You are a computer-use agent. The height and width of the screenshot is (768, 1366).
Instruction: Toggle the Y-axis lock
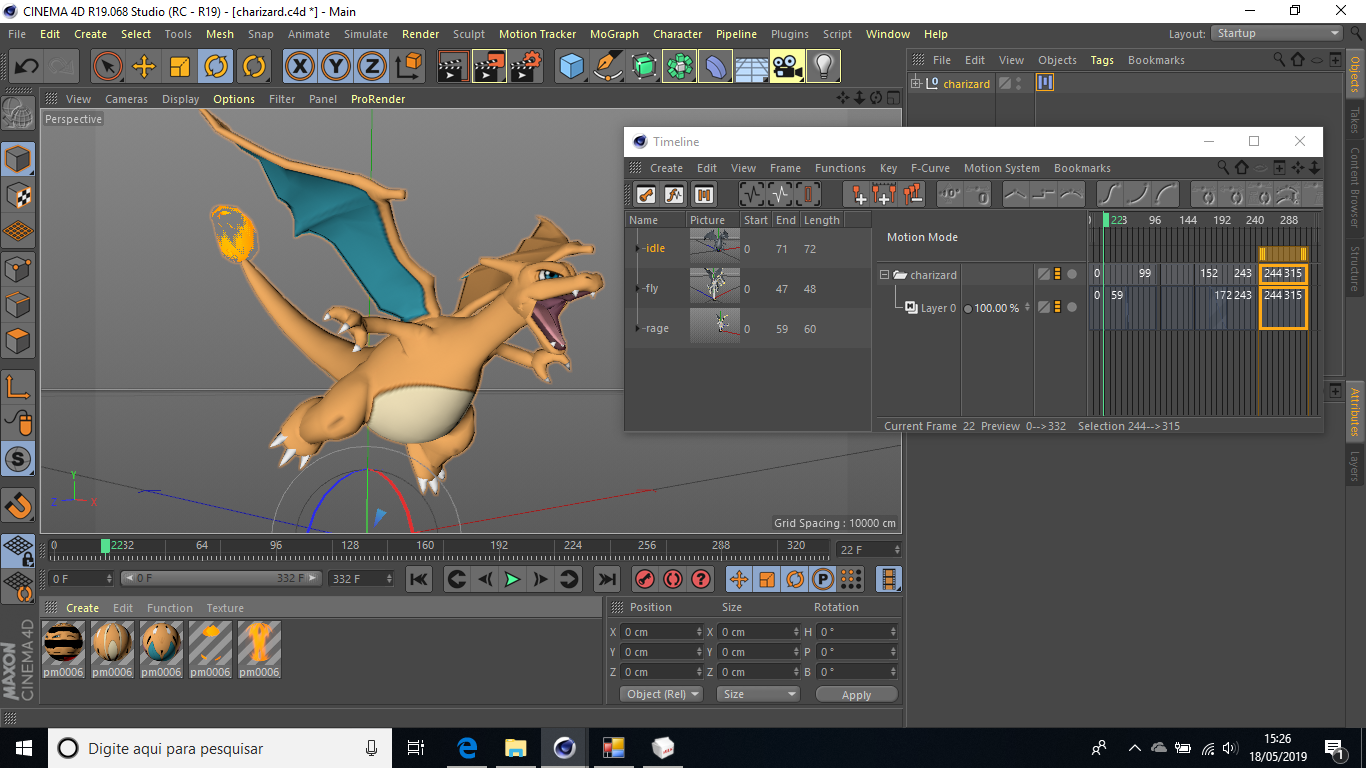[x=336, y=67]
